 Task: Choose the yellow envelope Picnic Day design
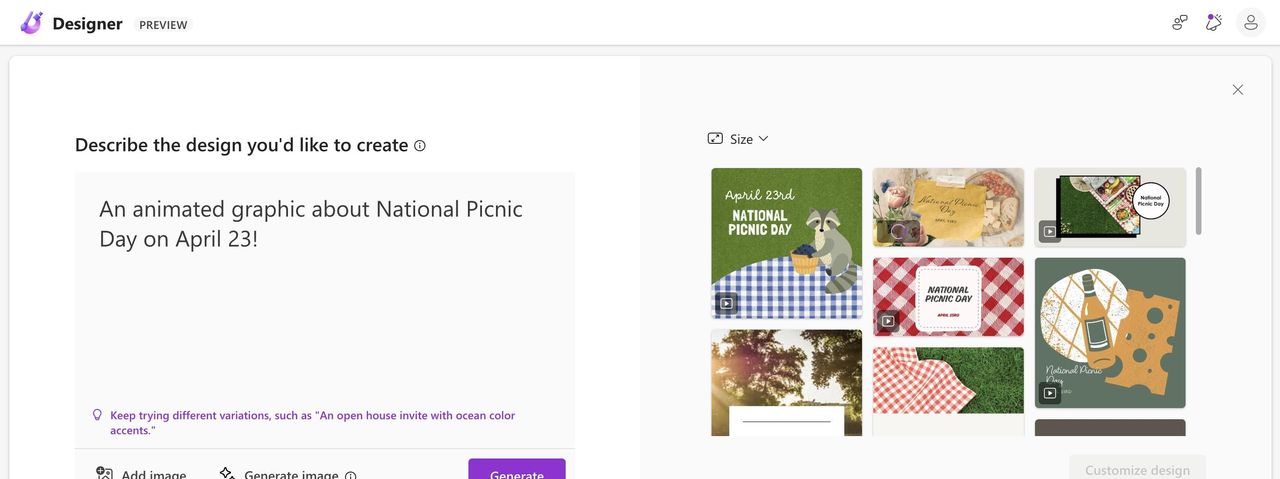(948, 207)
